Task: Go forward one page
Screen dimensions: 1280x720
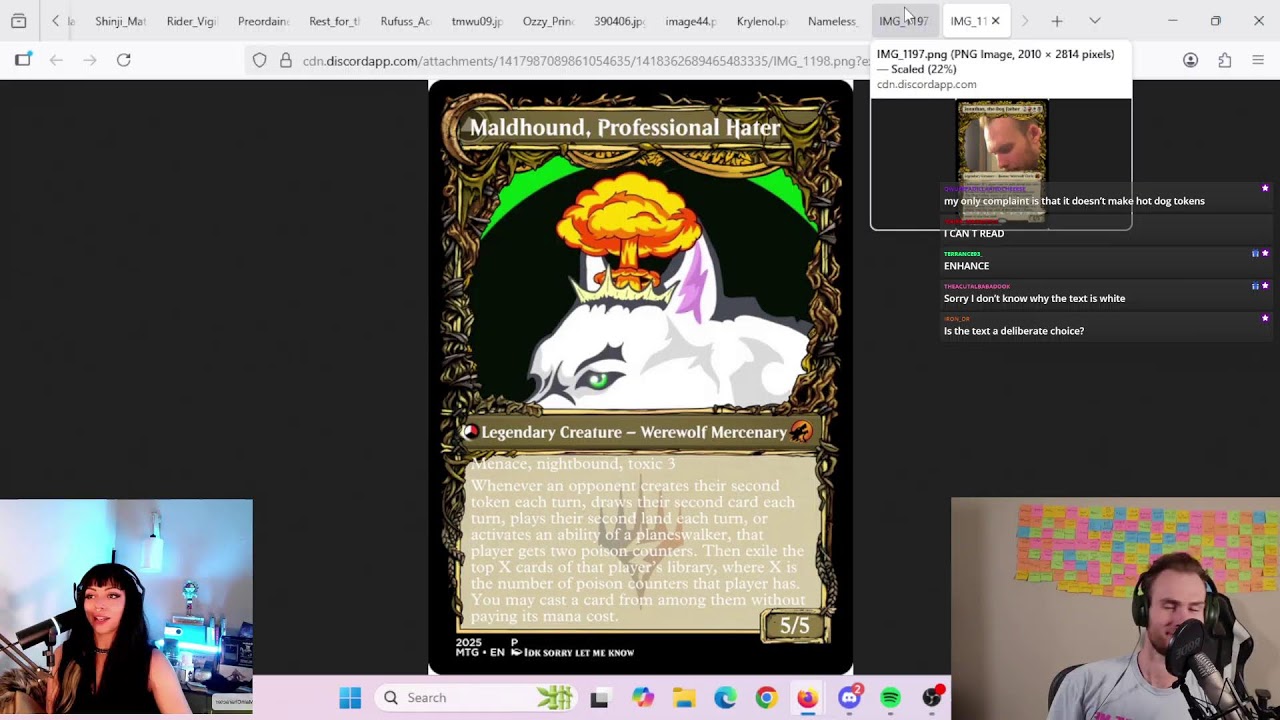Action: pos(90,60)
